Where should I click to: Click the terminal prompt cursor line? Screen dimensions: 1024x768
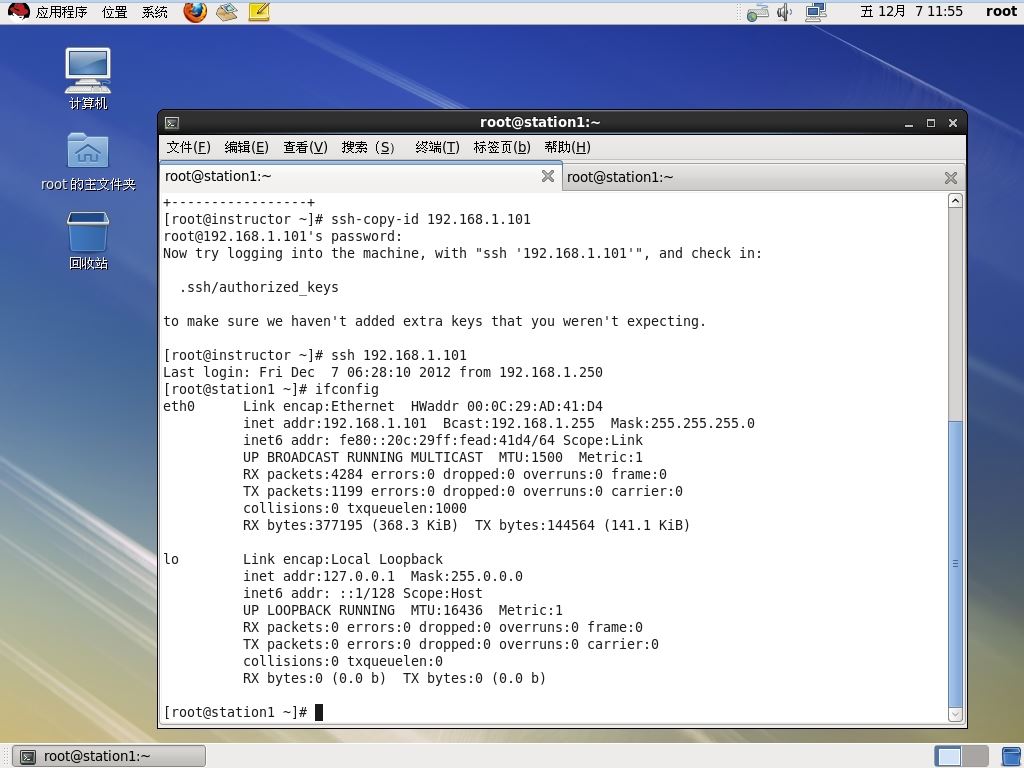pyautogui.click(x=243, y=712)
